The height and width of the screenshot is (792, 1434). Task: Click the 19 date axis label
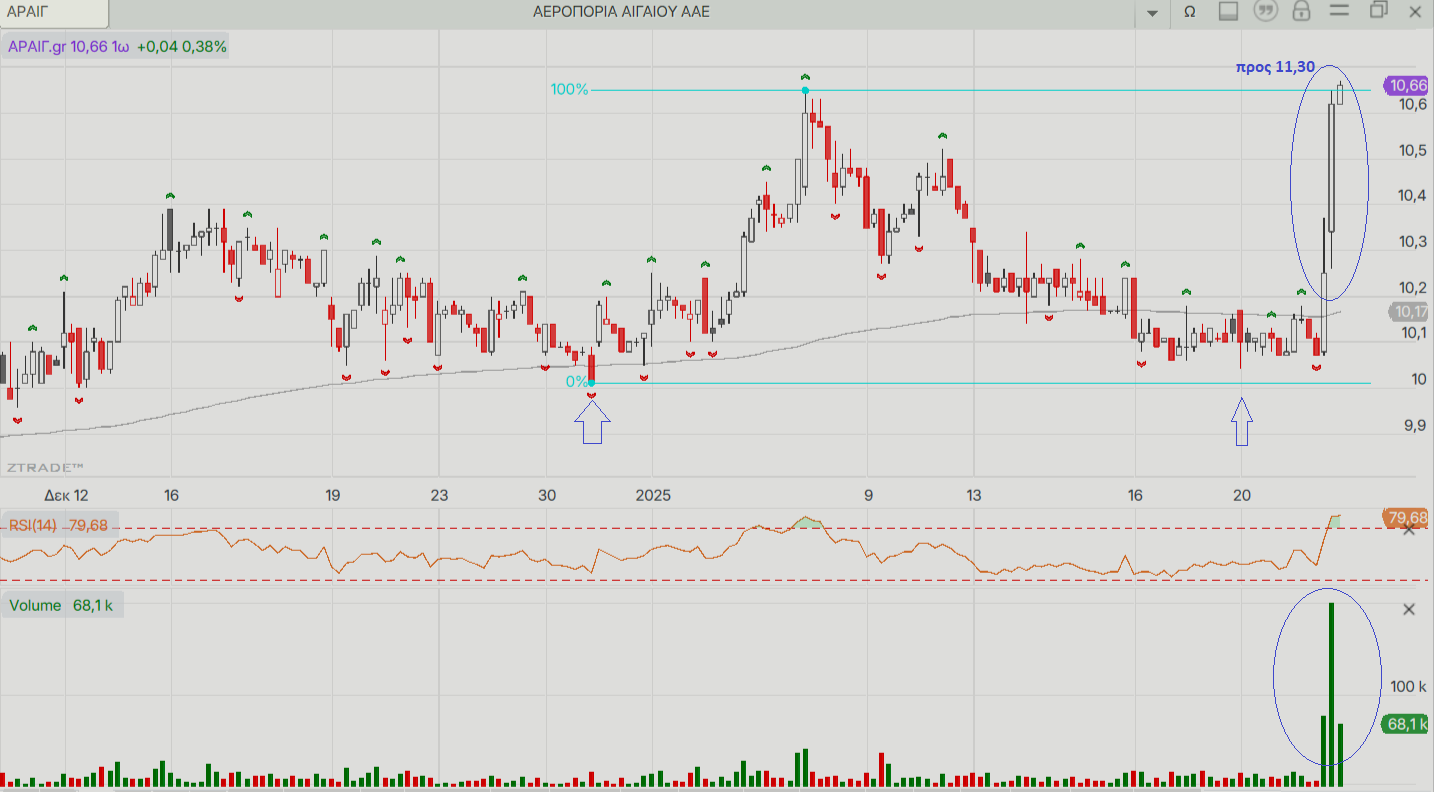(x=333, y=495)
